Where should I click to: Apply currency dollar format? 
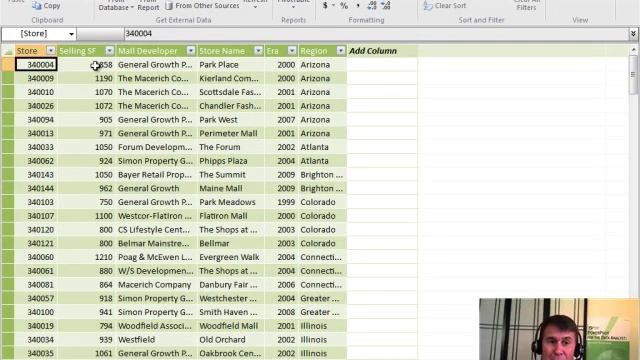coord(325,6)
